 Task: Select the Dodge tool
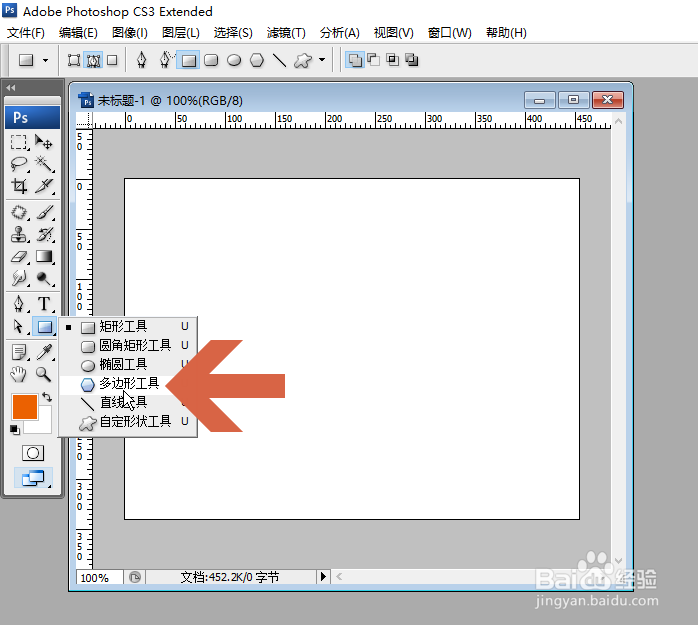pos(44,278)
